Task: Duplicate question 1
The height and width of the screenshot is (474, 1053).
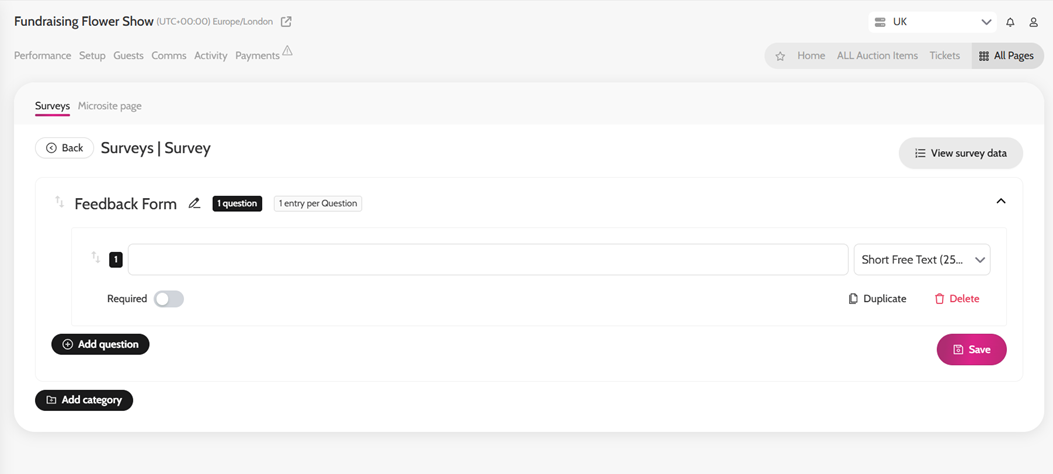Action: tap(877, 299)
